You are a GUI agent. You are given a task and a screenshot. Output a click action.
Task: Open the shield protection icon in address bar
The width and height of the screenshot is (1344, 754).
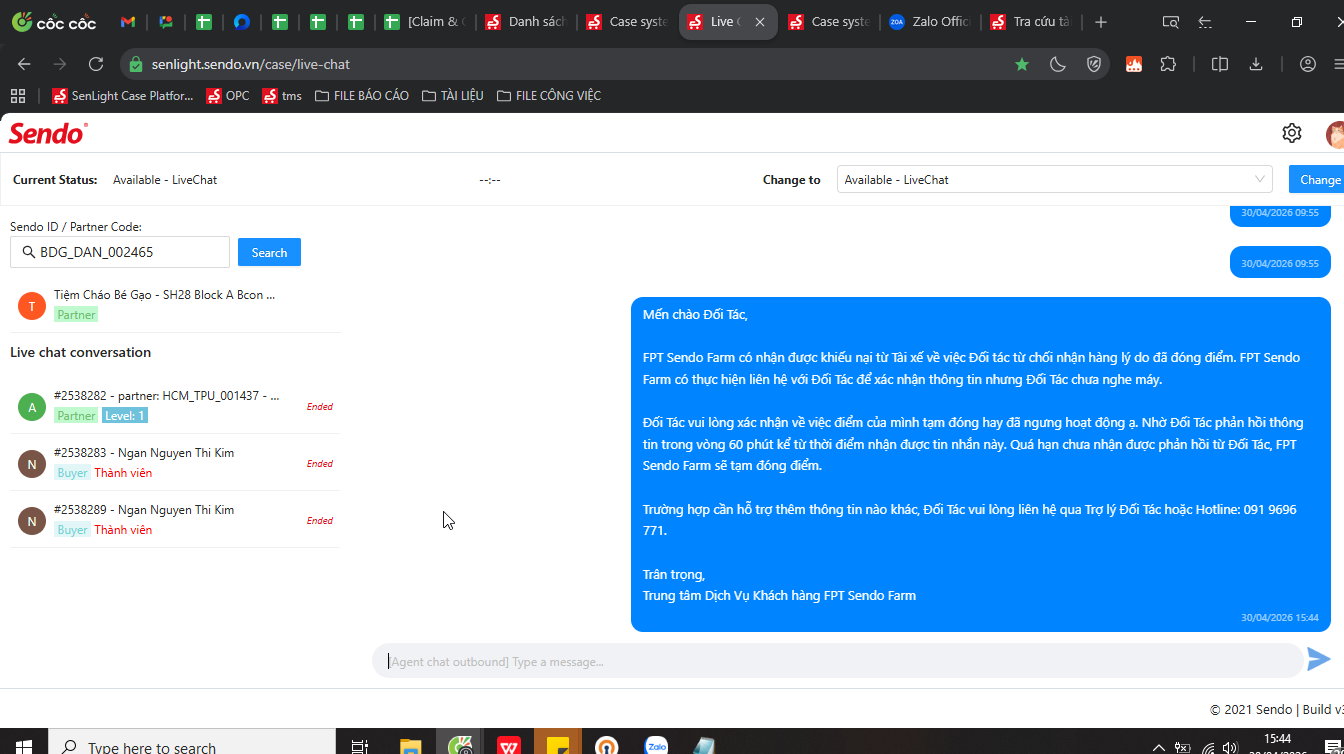[x=1094, y=64]
